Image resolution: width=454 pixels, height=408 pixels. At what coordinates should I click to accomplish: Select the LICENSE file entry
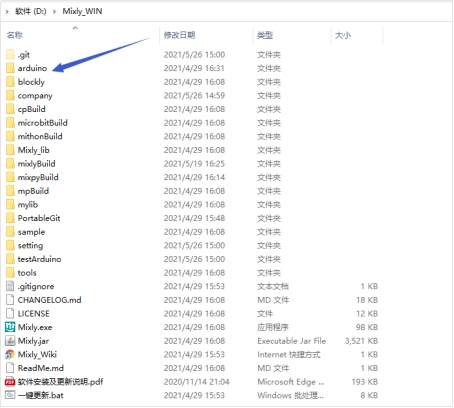(x=192, y=314)
